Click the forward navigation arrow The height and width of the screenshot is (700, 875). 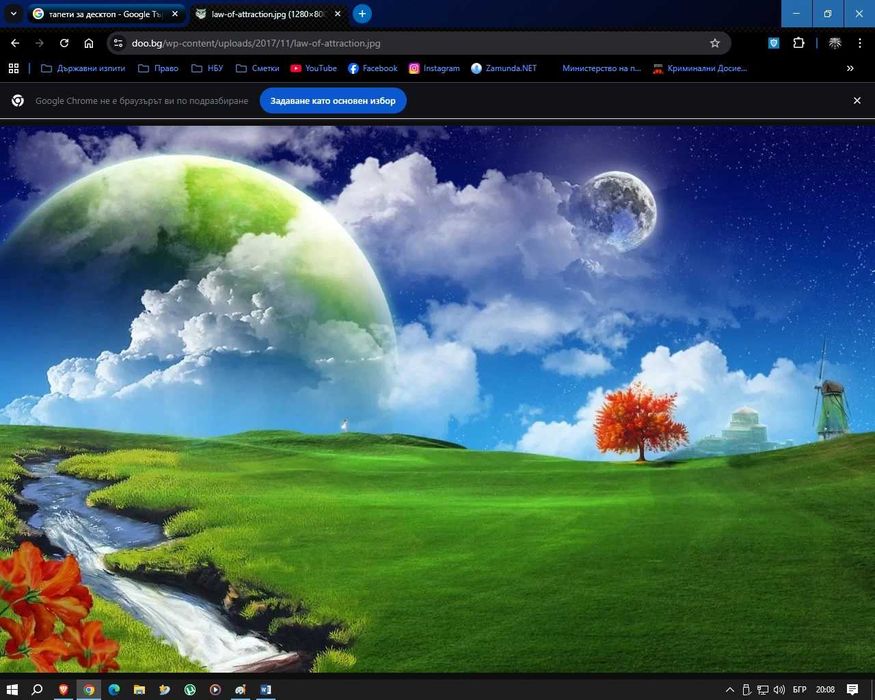(x=40, y=43)
